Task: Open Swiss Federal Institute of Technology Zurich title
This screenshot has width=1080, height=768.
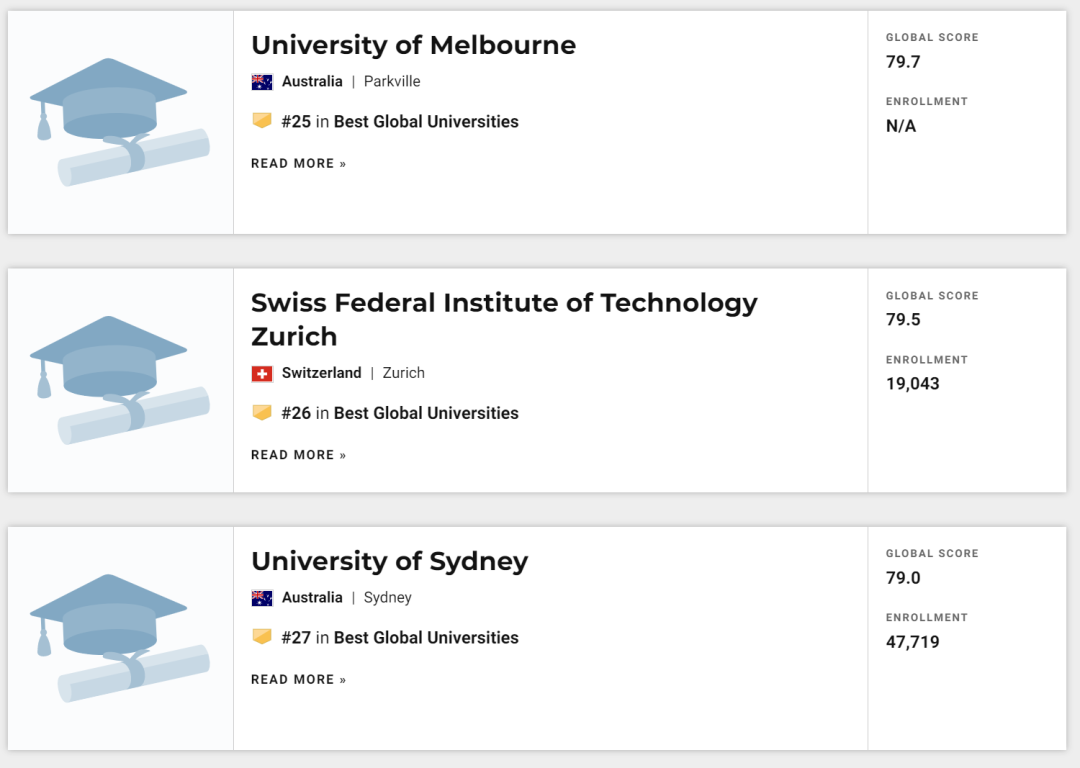Action: (x=504, y=318)
